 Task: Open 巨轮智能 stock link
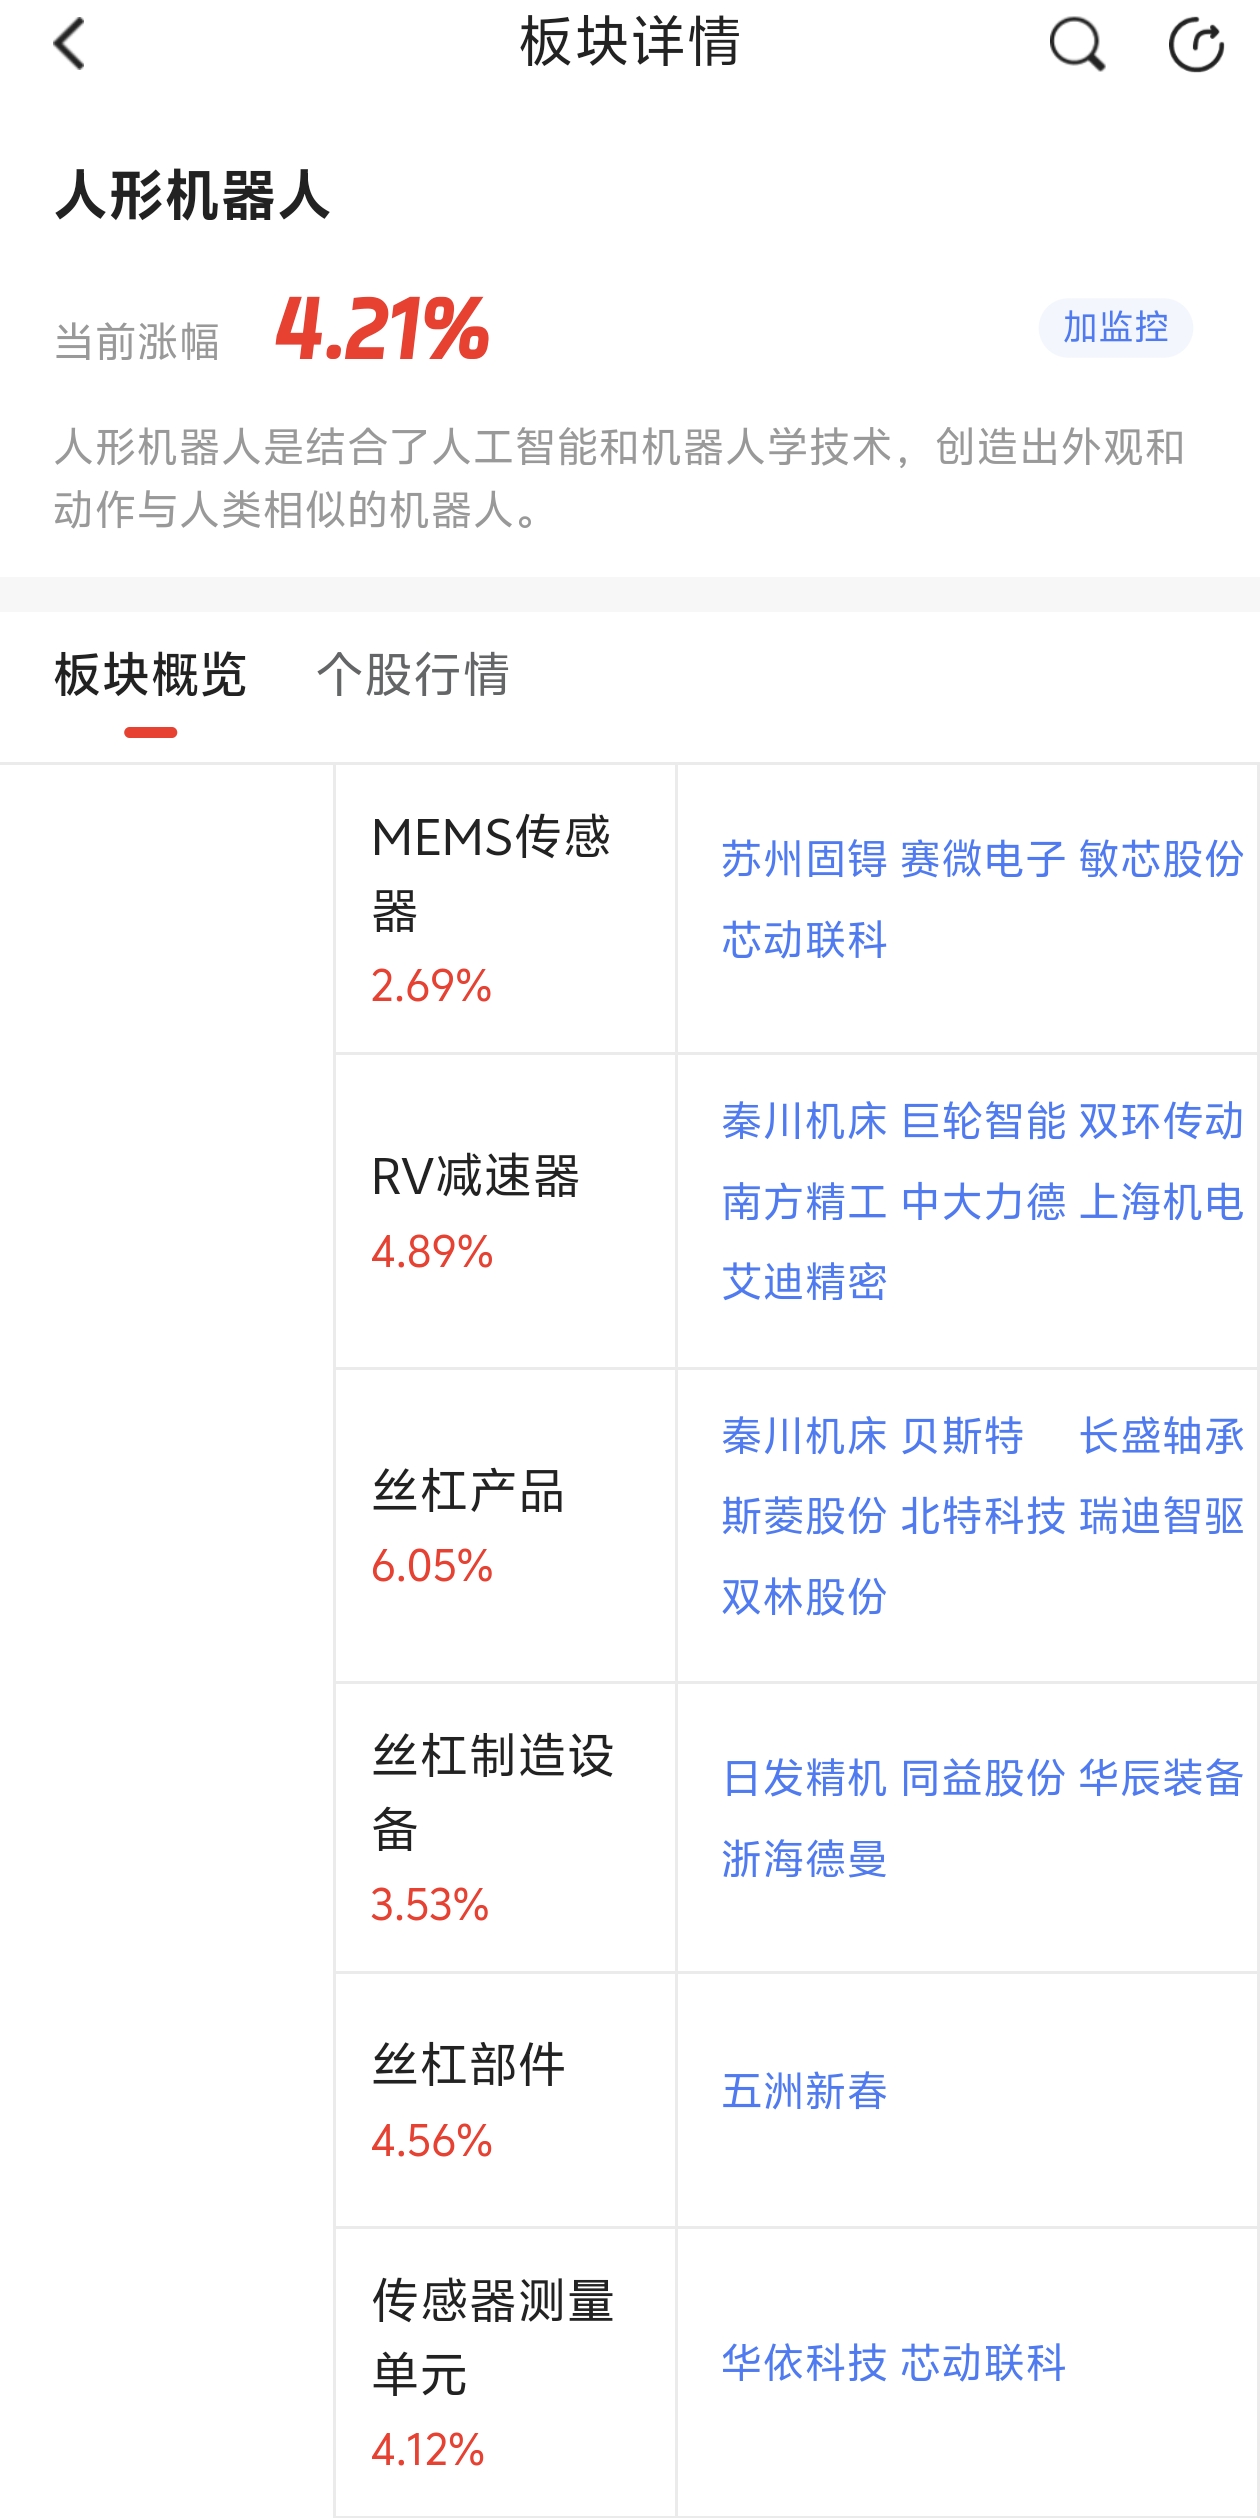983,1121
